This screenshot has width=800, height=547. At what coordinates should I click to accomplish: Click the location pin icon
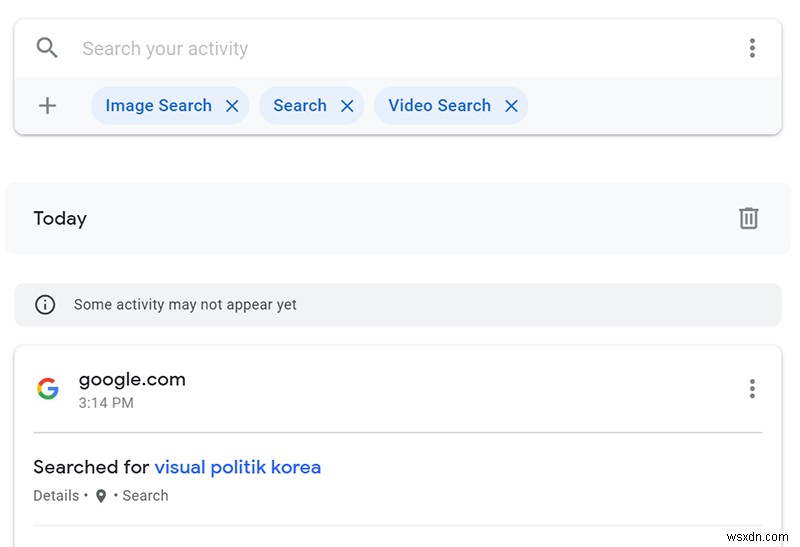click(101, 496)
